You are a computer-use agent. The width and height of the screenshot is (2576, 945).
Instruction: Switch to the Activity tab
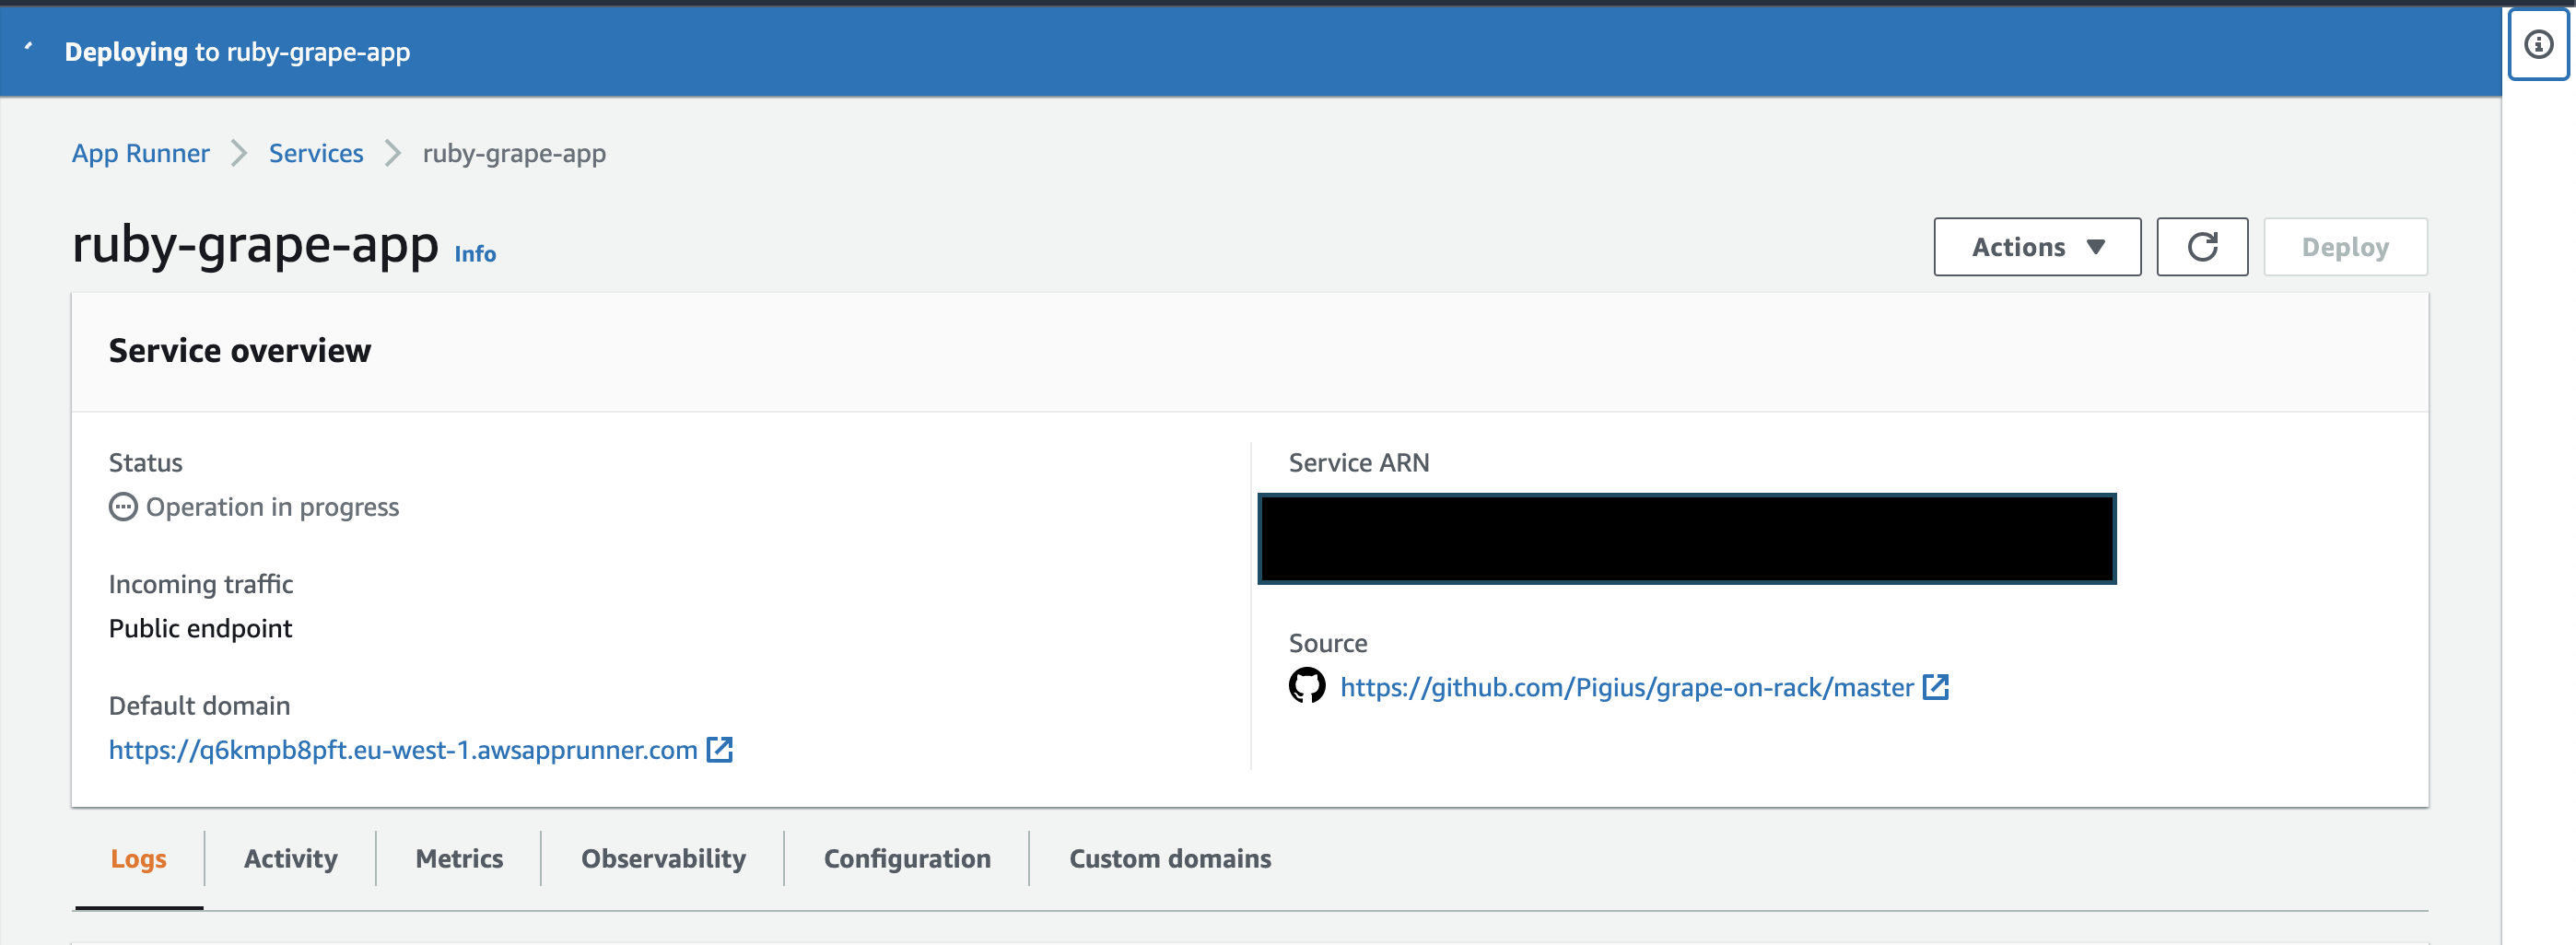(x=291, y=859)
